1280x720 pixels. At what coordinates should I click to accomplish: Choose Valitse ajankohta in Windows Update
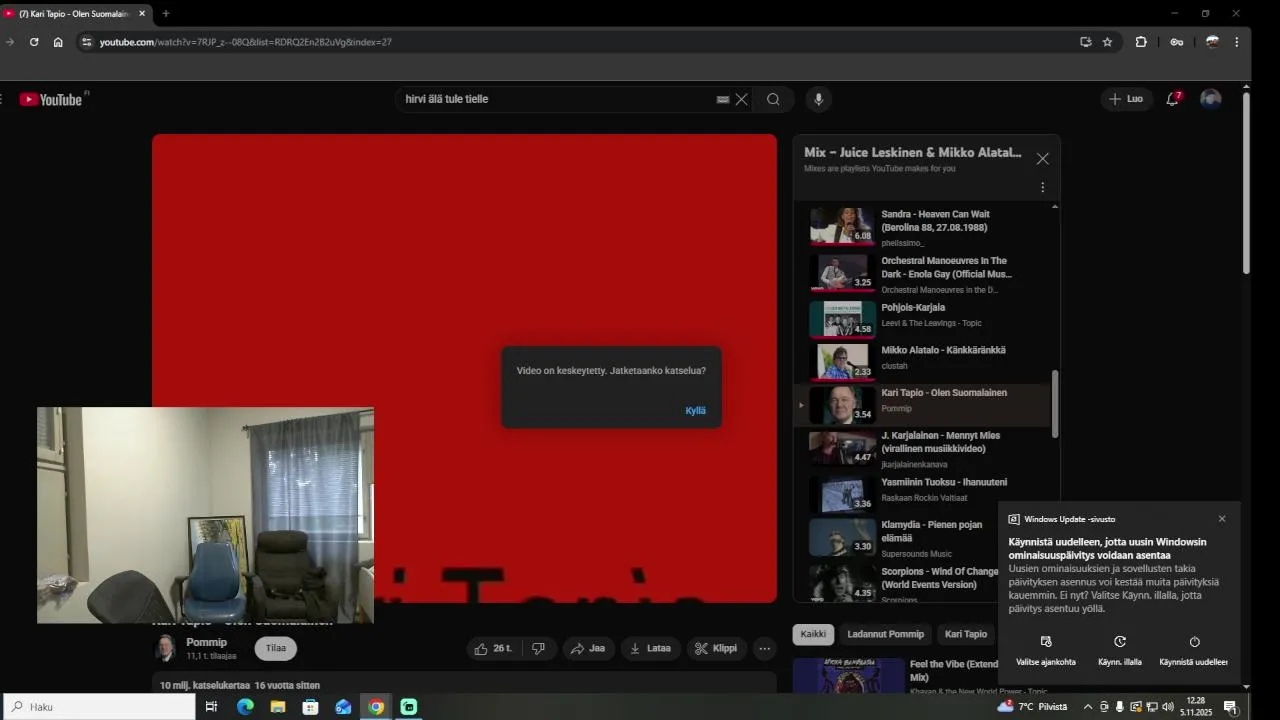(x=1046, y=651)
